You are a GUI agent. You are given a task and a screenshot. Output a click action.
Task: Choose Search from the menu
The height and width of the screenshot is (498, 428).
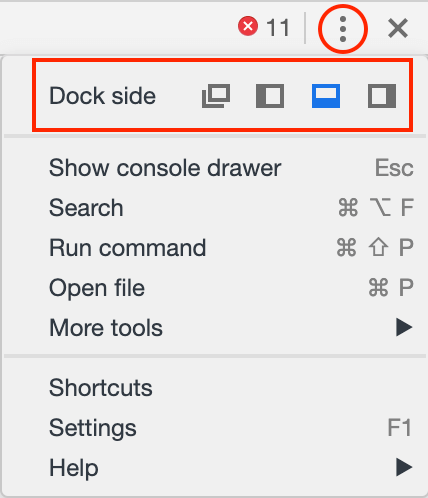(215, 208)
